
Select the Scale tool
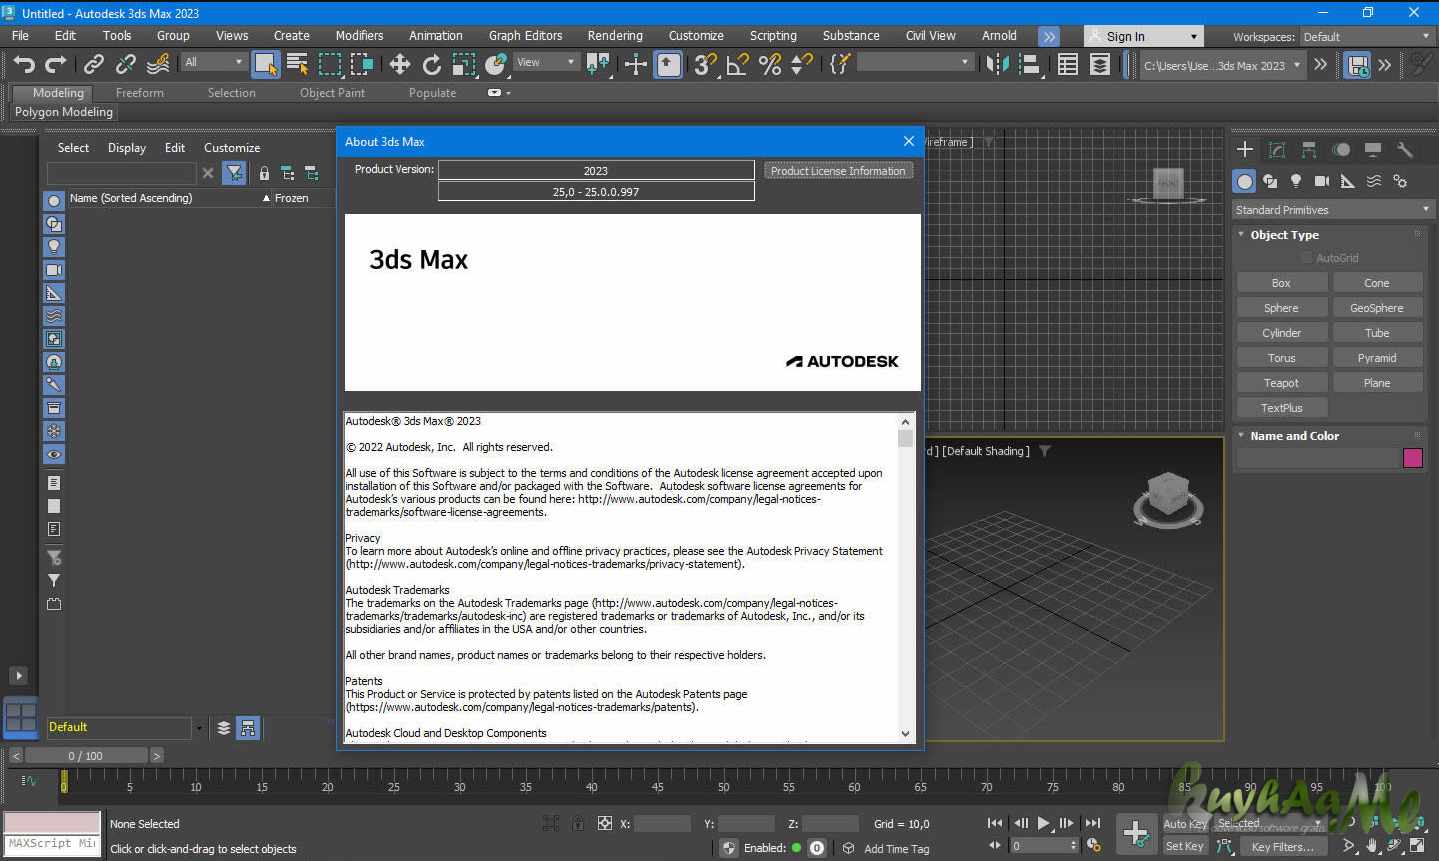(x=464, y=65)
